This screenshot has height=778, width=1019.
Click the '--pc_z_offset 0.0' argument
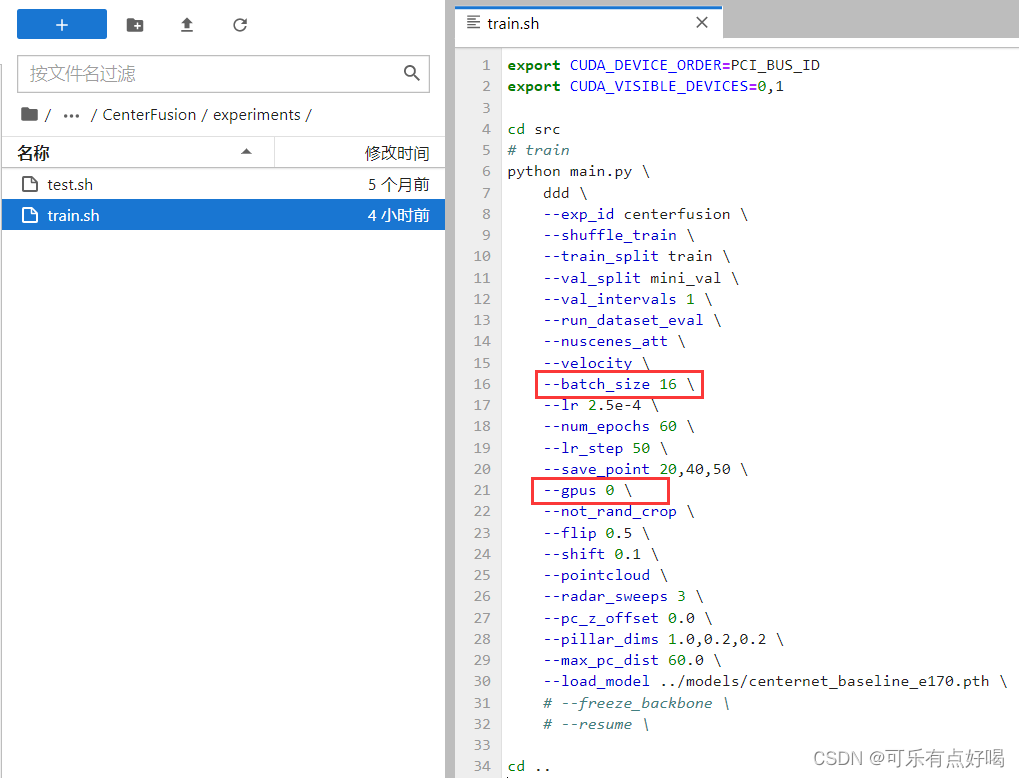(x=619, y=617)
